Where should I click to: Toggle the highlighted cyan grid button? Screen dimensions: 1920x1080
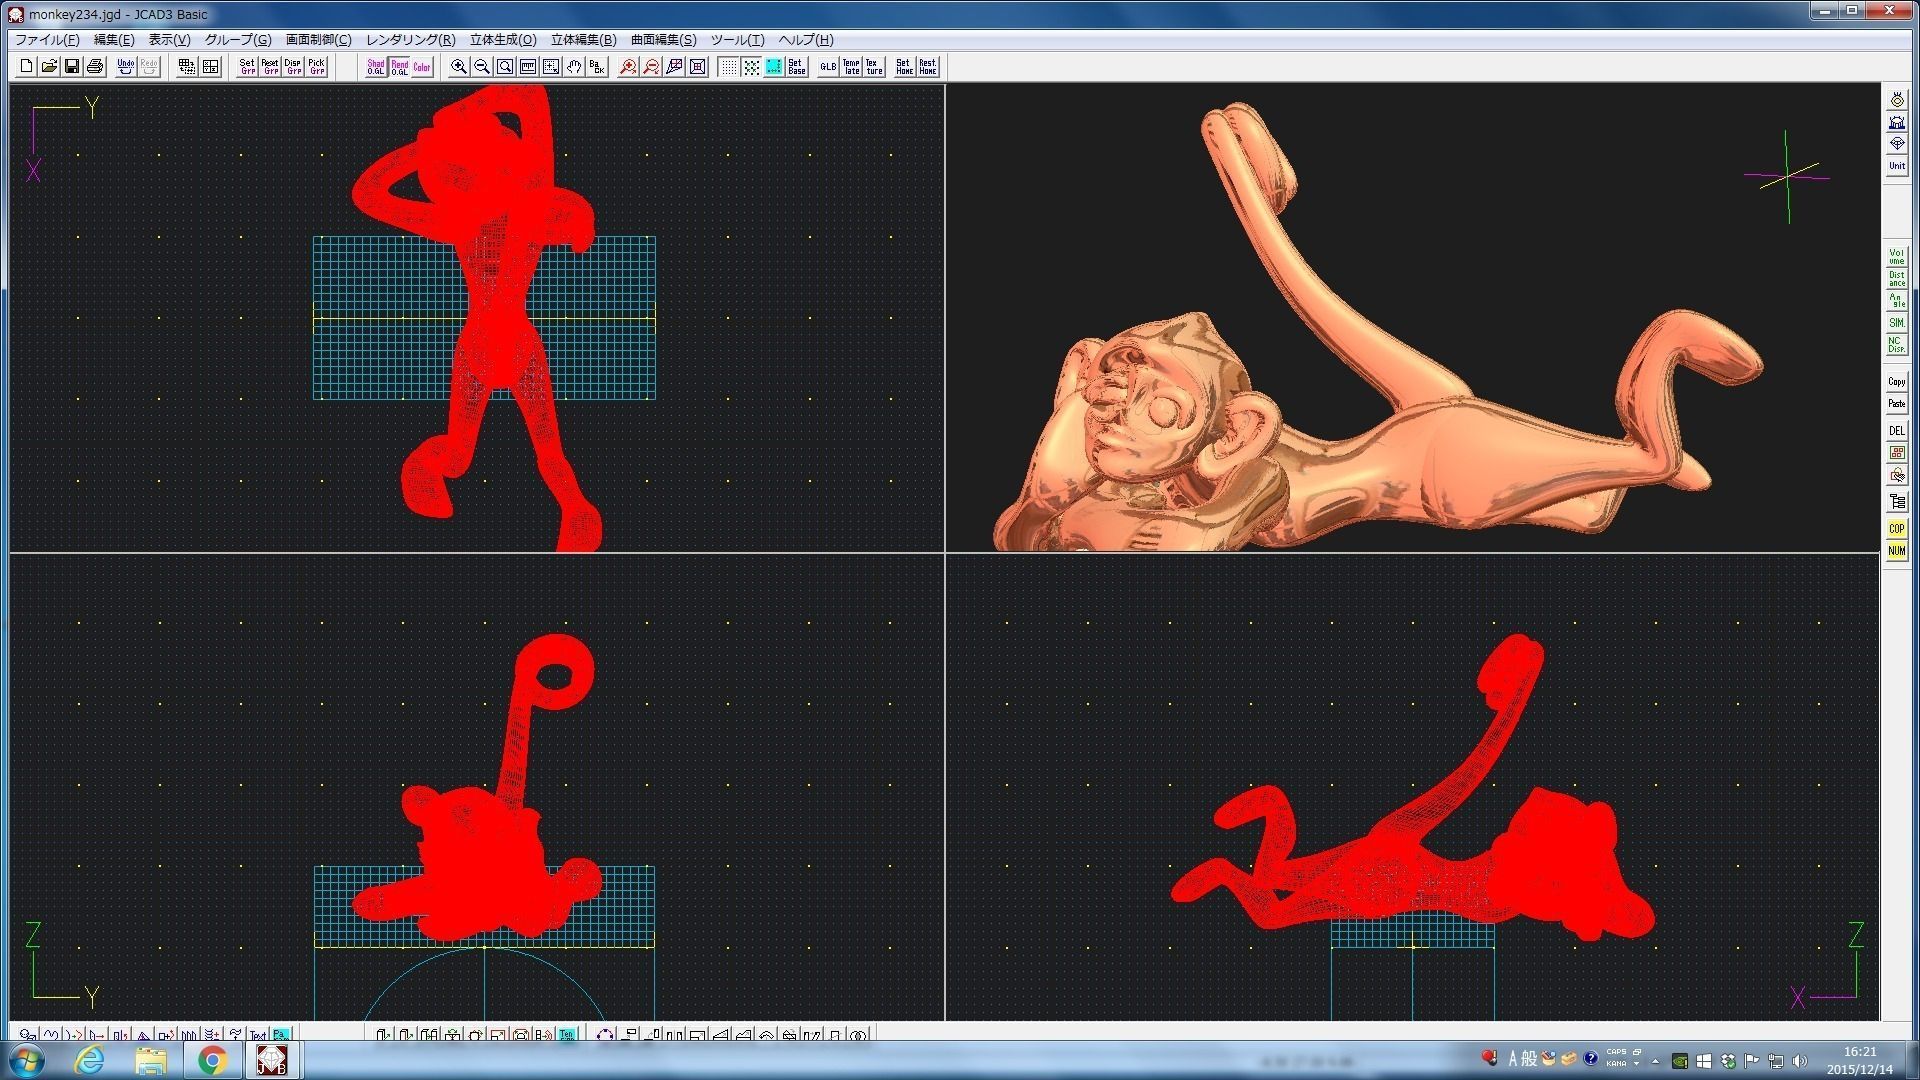point(774,67)
